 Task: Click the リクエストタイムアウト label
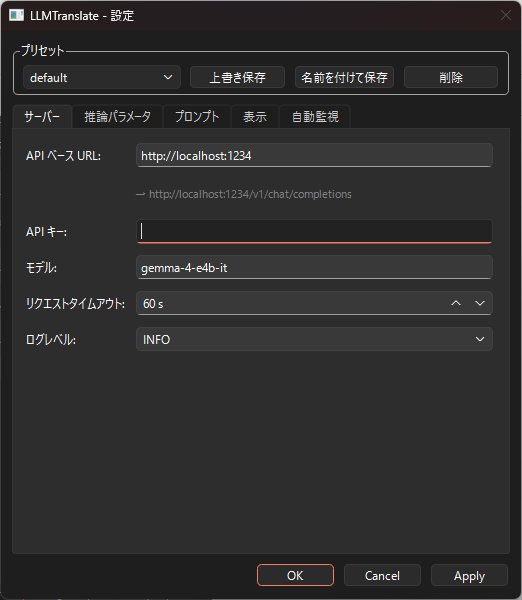(x=75, y=303)
